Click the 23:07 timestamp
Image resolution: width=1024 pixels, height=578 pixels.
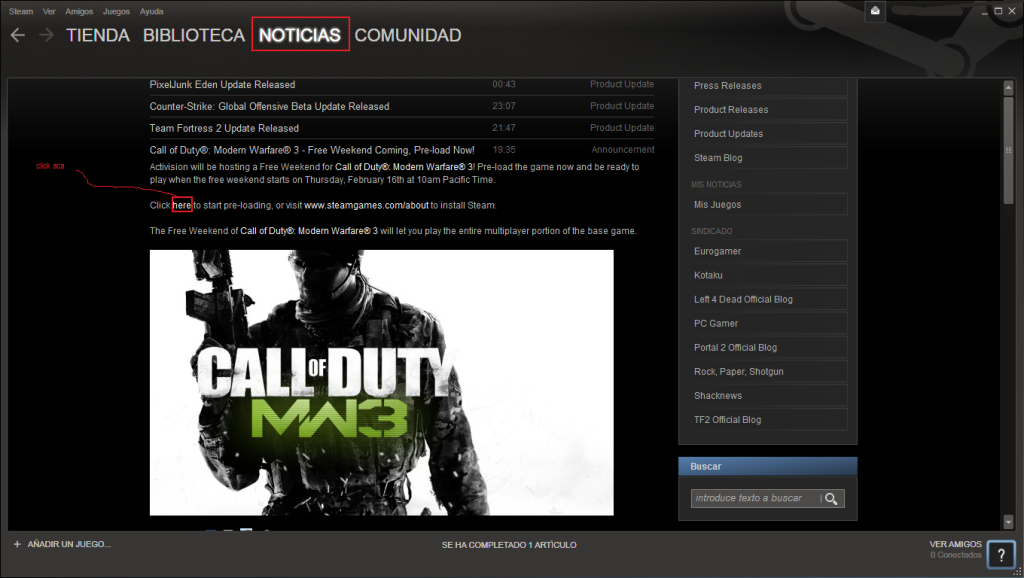(504, 106)
